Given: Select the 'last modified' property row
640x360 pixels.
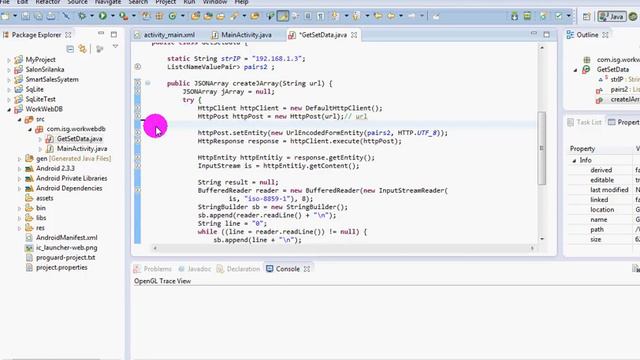Looking at the screenshot, I should tap(604, 190).
